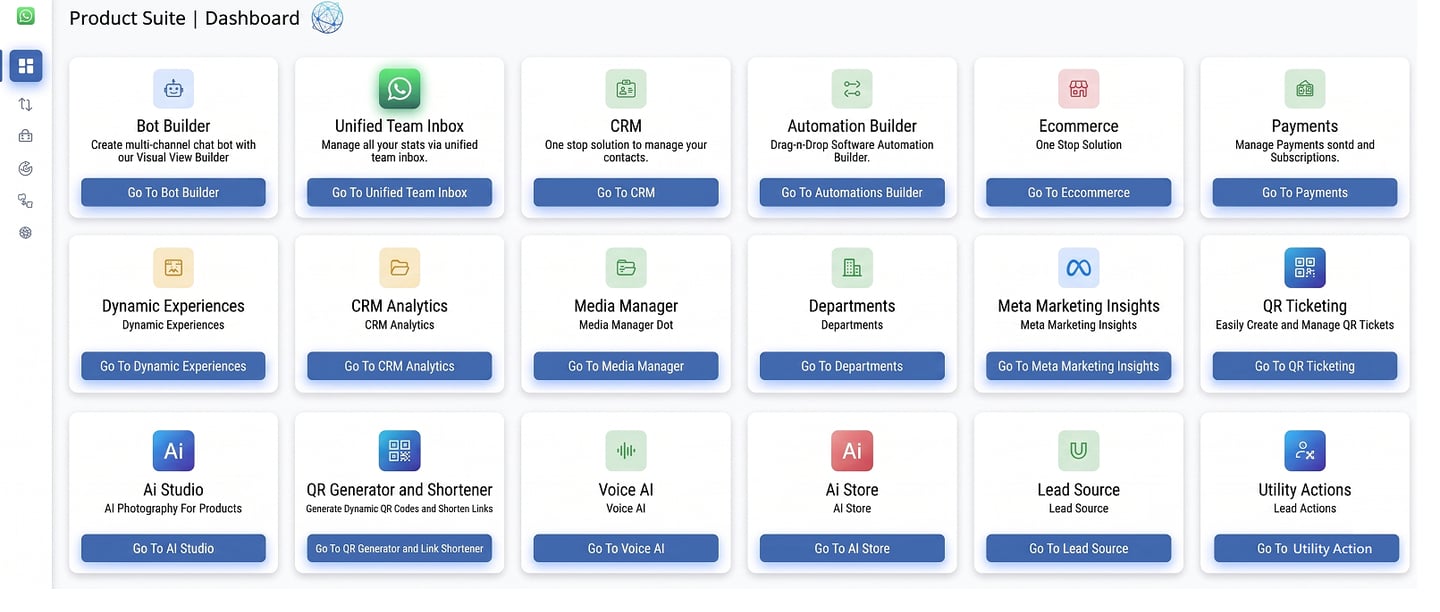
Task: Click the Meta Marketing Insights logo icon
Action: coord(1078,268)
